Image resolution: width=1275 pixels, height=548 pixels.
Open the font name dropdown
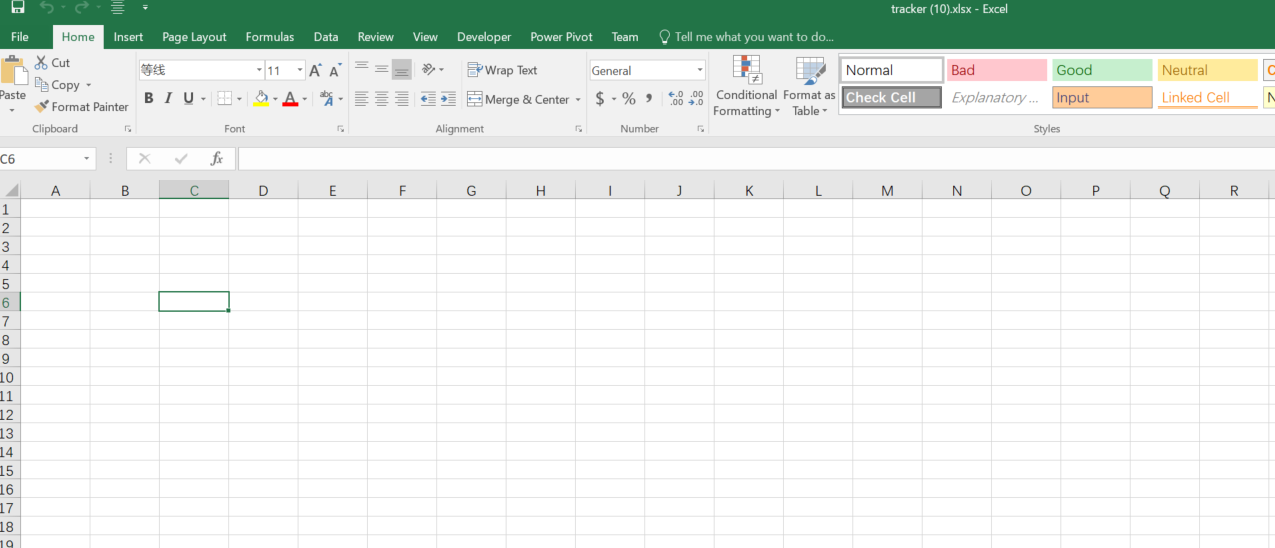[259, 70]
